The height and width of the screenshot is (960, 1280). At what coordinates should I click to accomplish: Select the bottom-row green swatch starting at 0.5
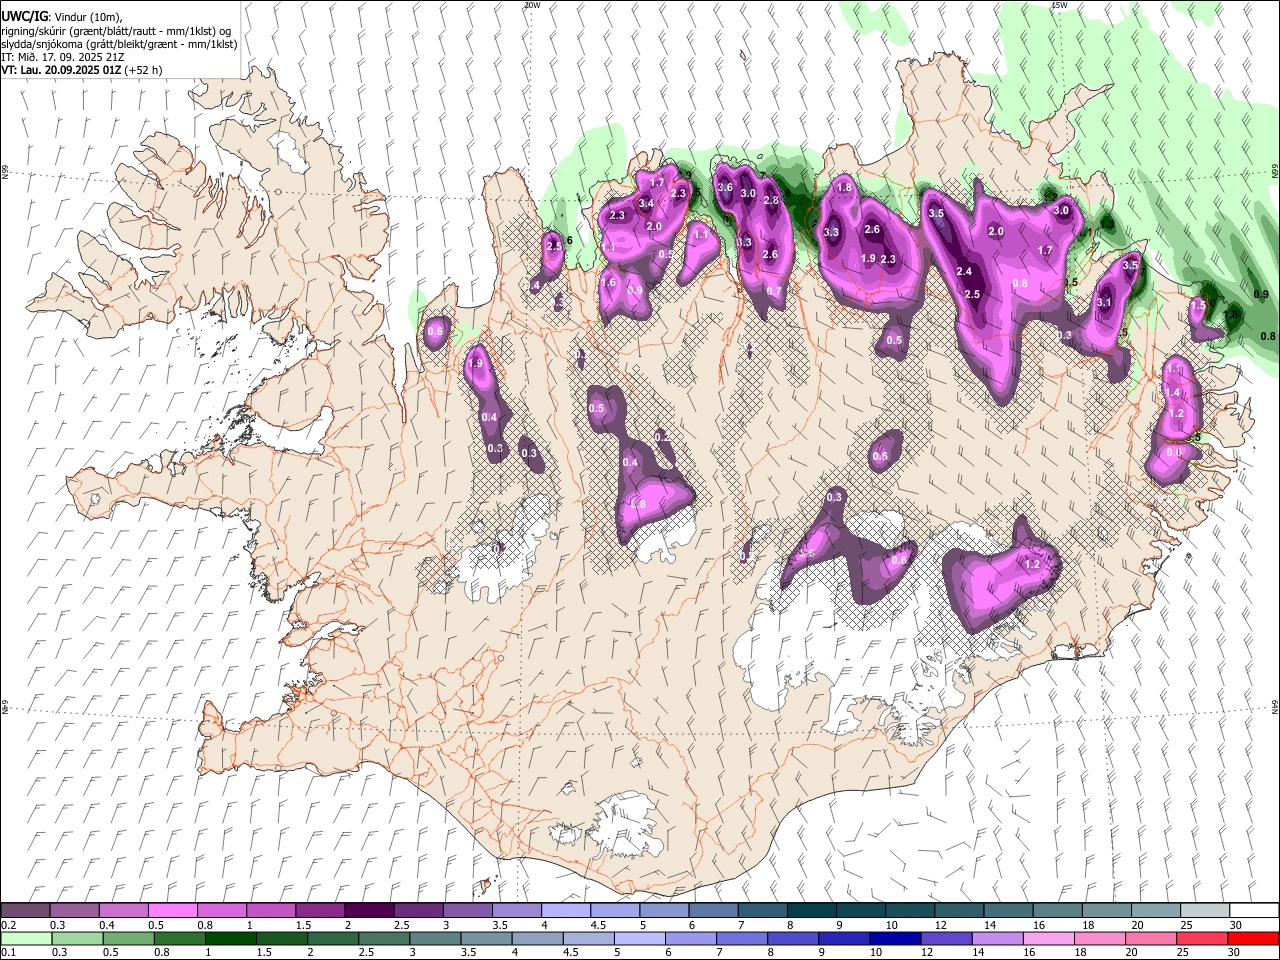(128, 938)
